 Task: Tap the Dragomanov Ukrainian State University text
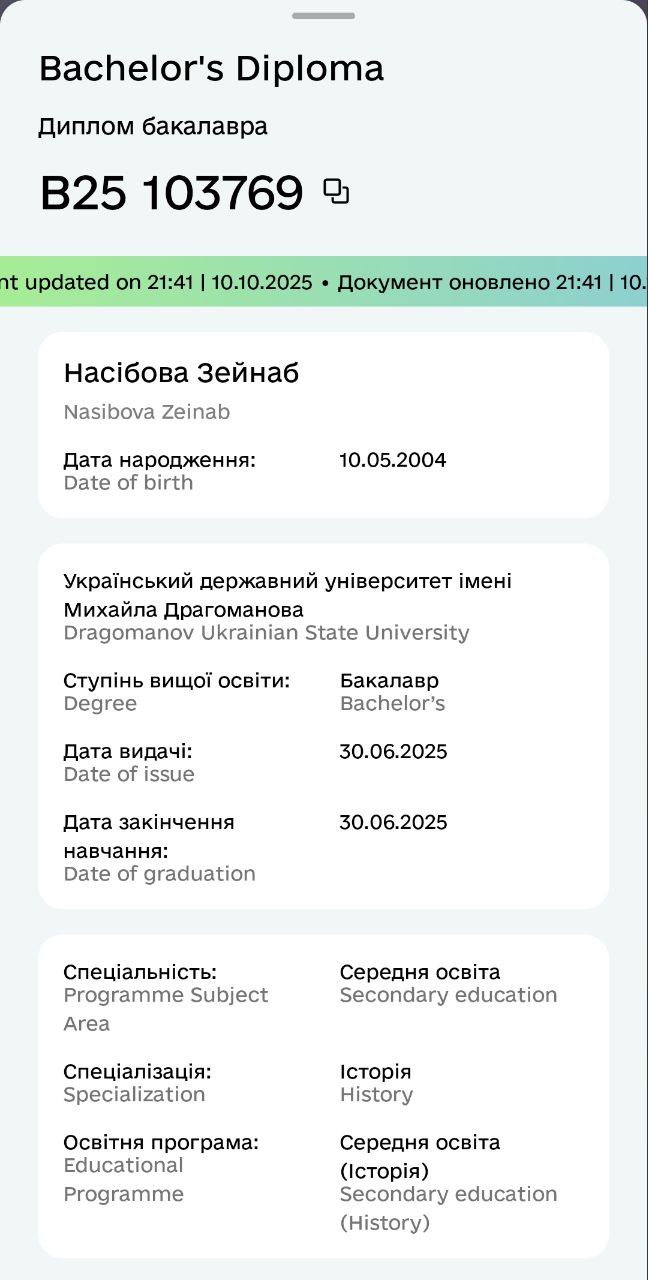266,633
